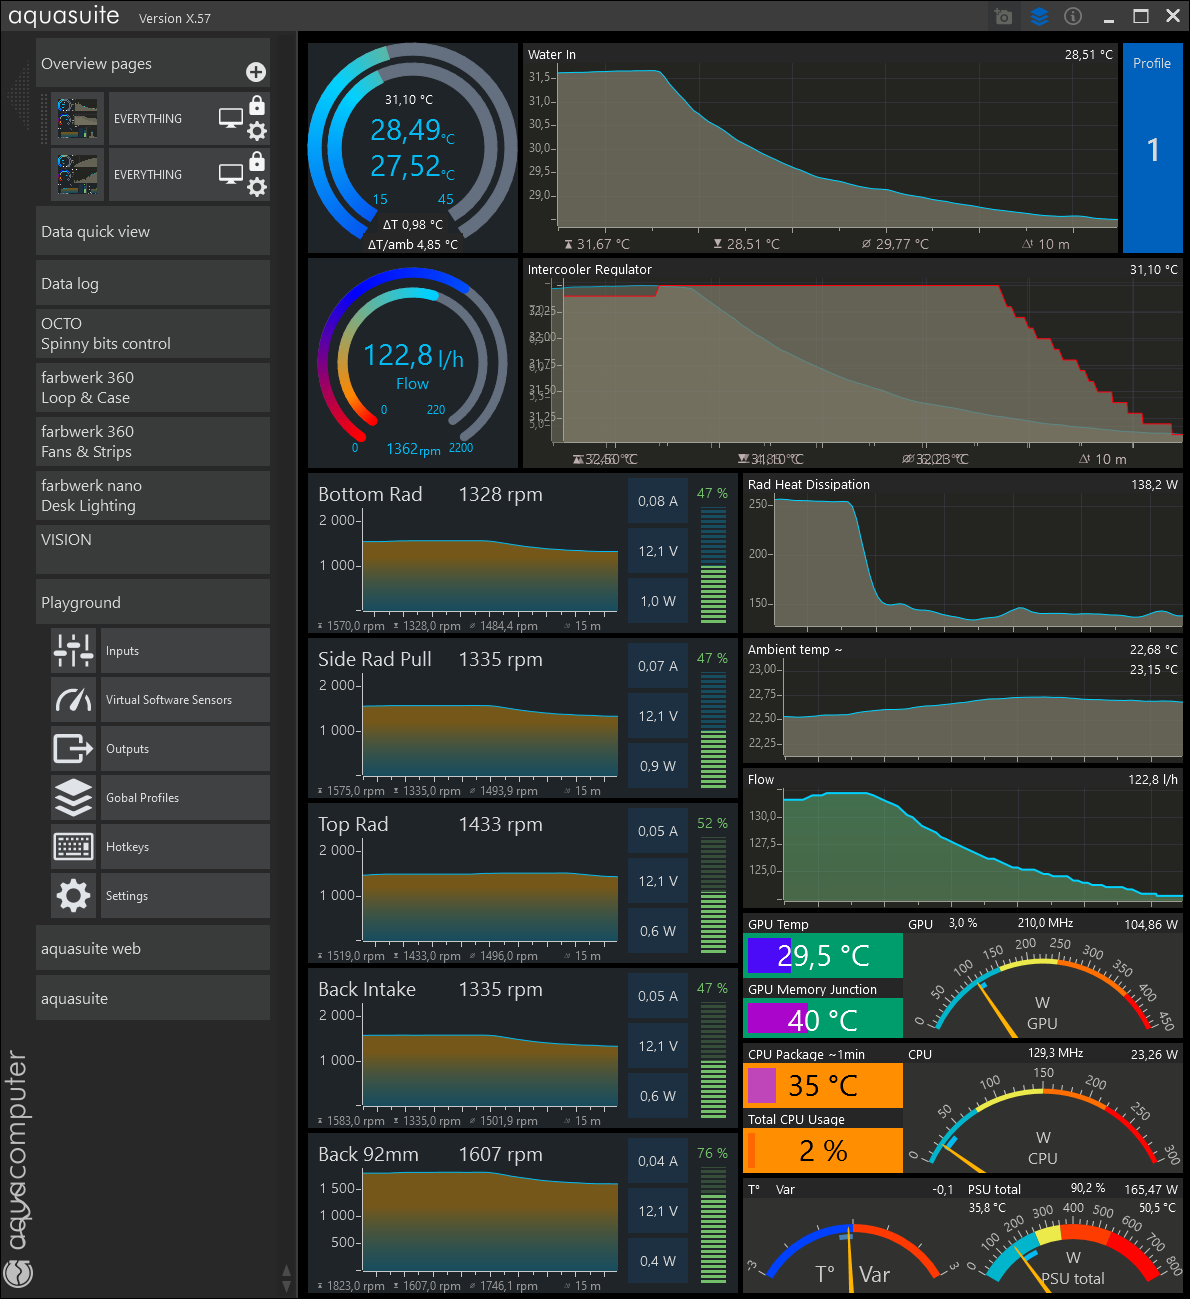The image size is (1190, 1299).
Task: Click the aquacomputer logo icon at bottom left
Action: (19, 1273)
